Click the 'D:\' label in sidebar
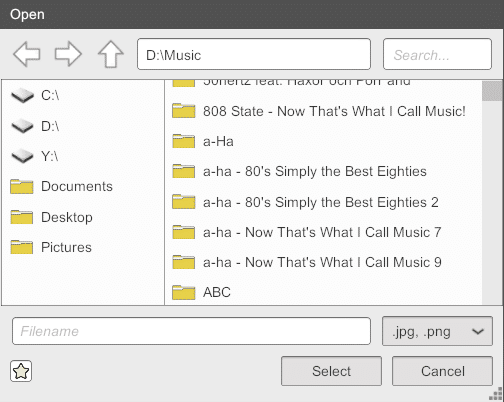The width and height of the screenshot is (504, 402). 50,126
